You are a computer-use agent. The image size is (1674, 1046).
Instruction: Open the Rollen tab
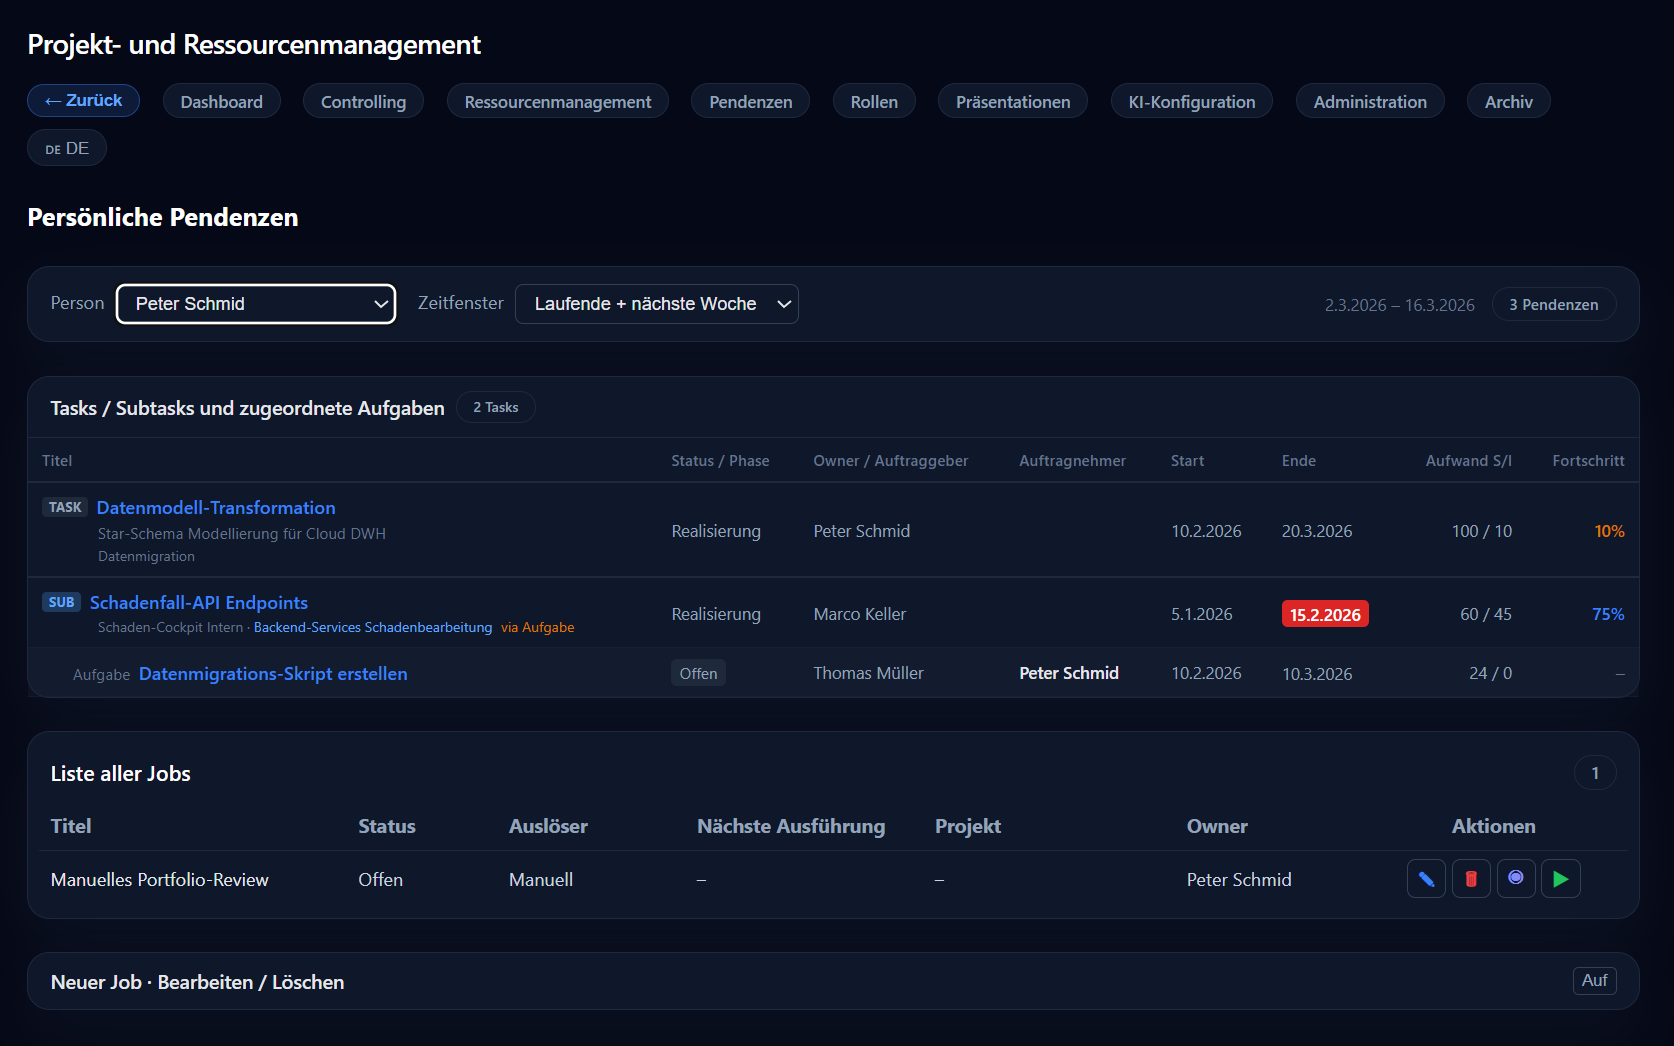point(874,102)
